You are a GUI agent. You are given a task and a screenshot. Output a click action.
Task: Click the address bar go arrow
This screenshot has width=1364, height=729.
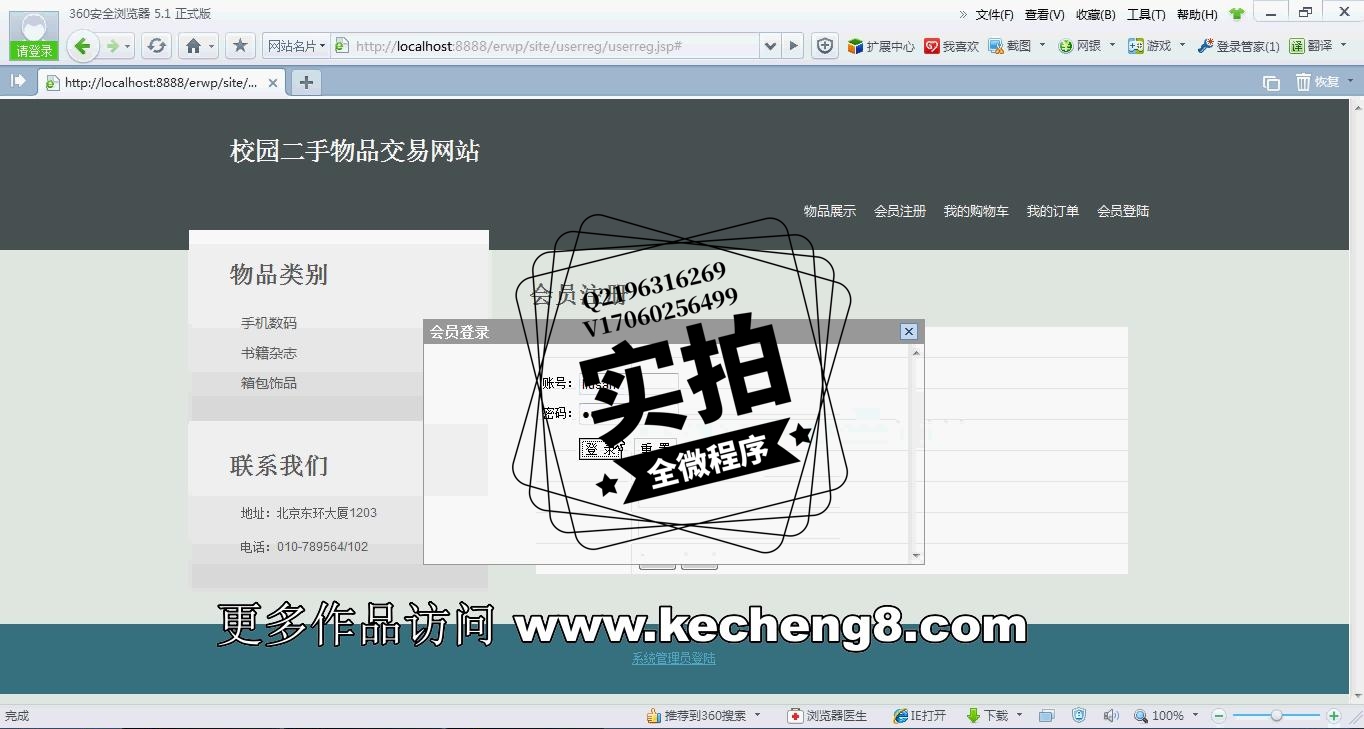pyautogui.click(x=793, y=46)
